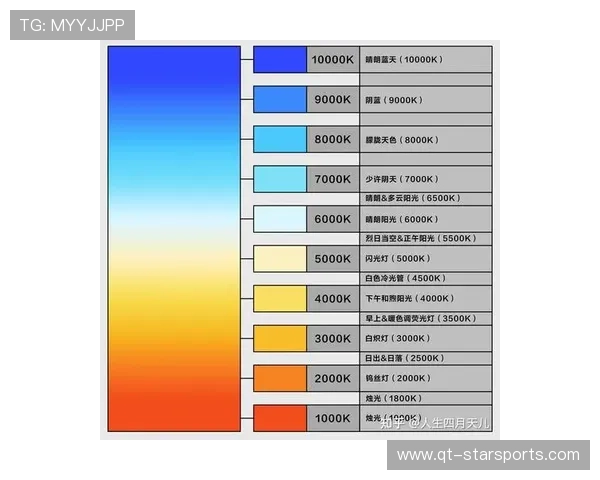Select the sky blue 8000K swatch

(x=280, y=139)
